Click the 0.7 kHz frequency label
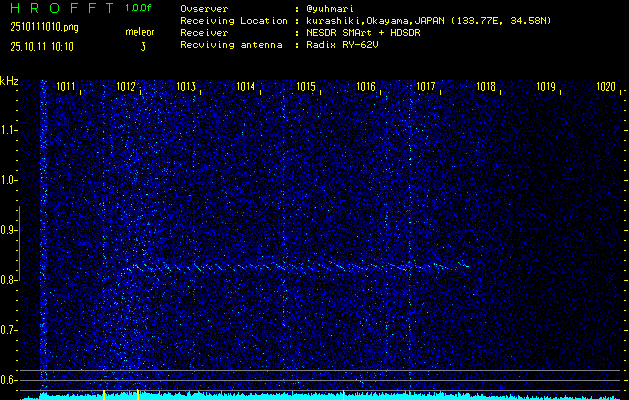 point(7,330)
